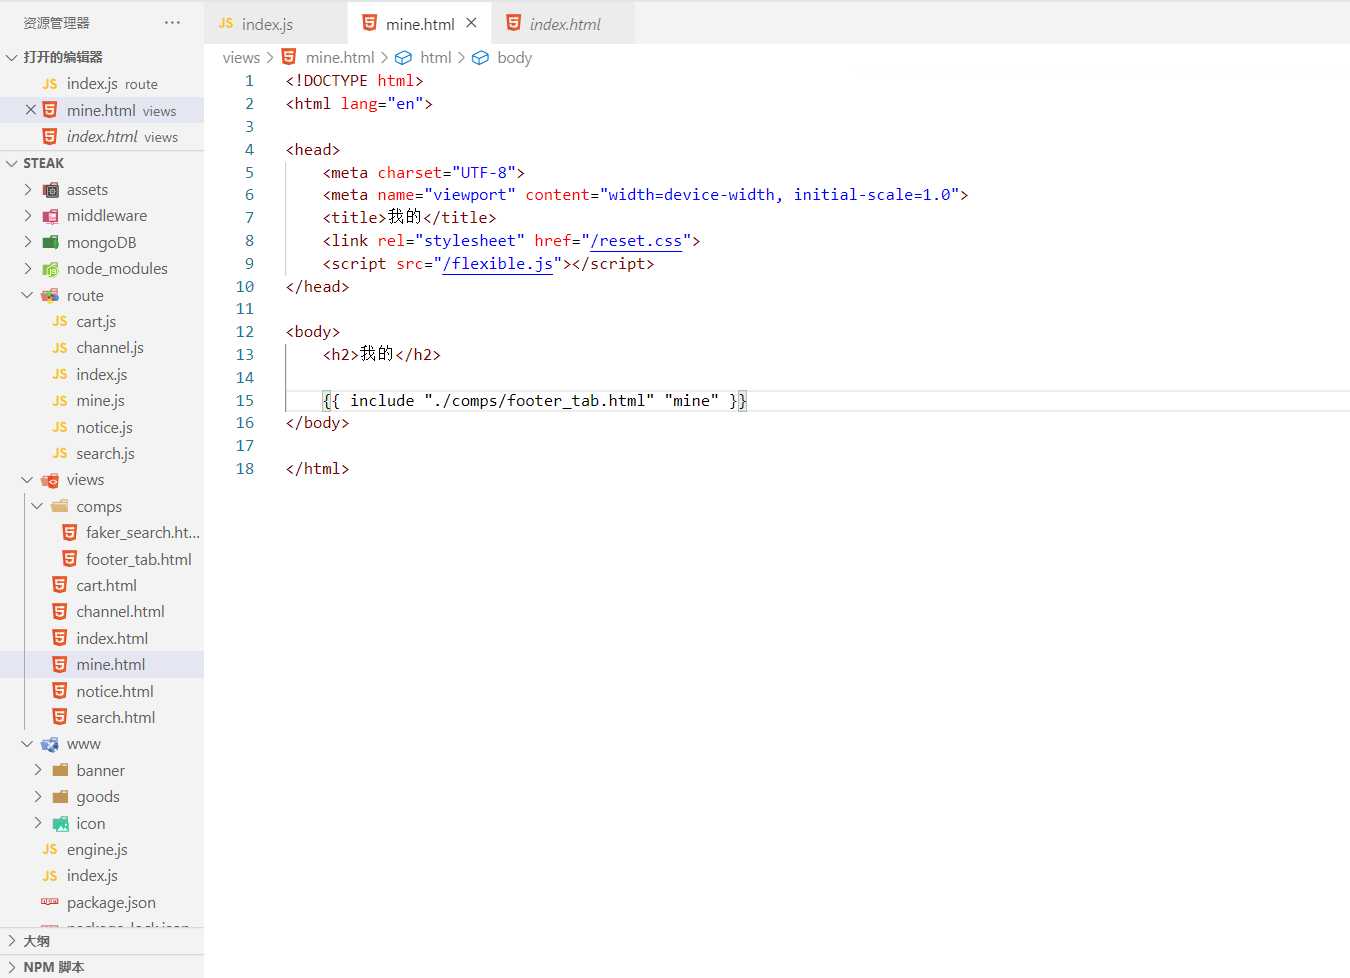Click the HTML5 icon on mine.html tab

[x=370, y=23]
